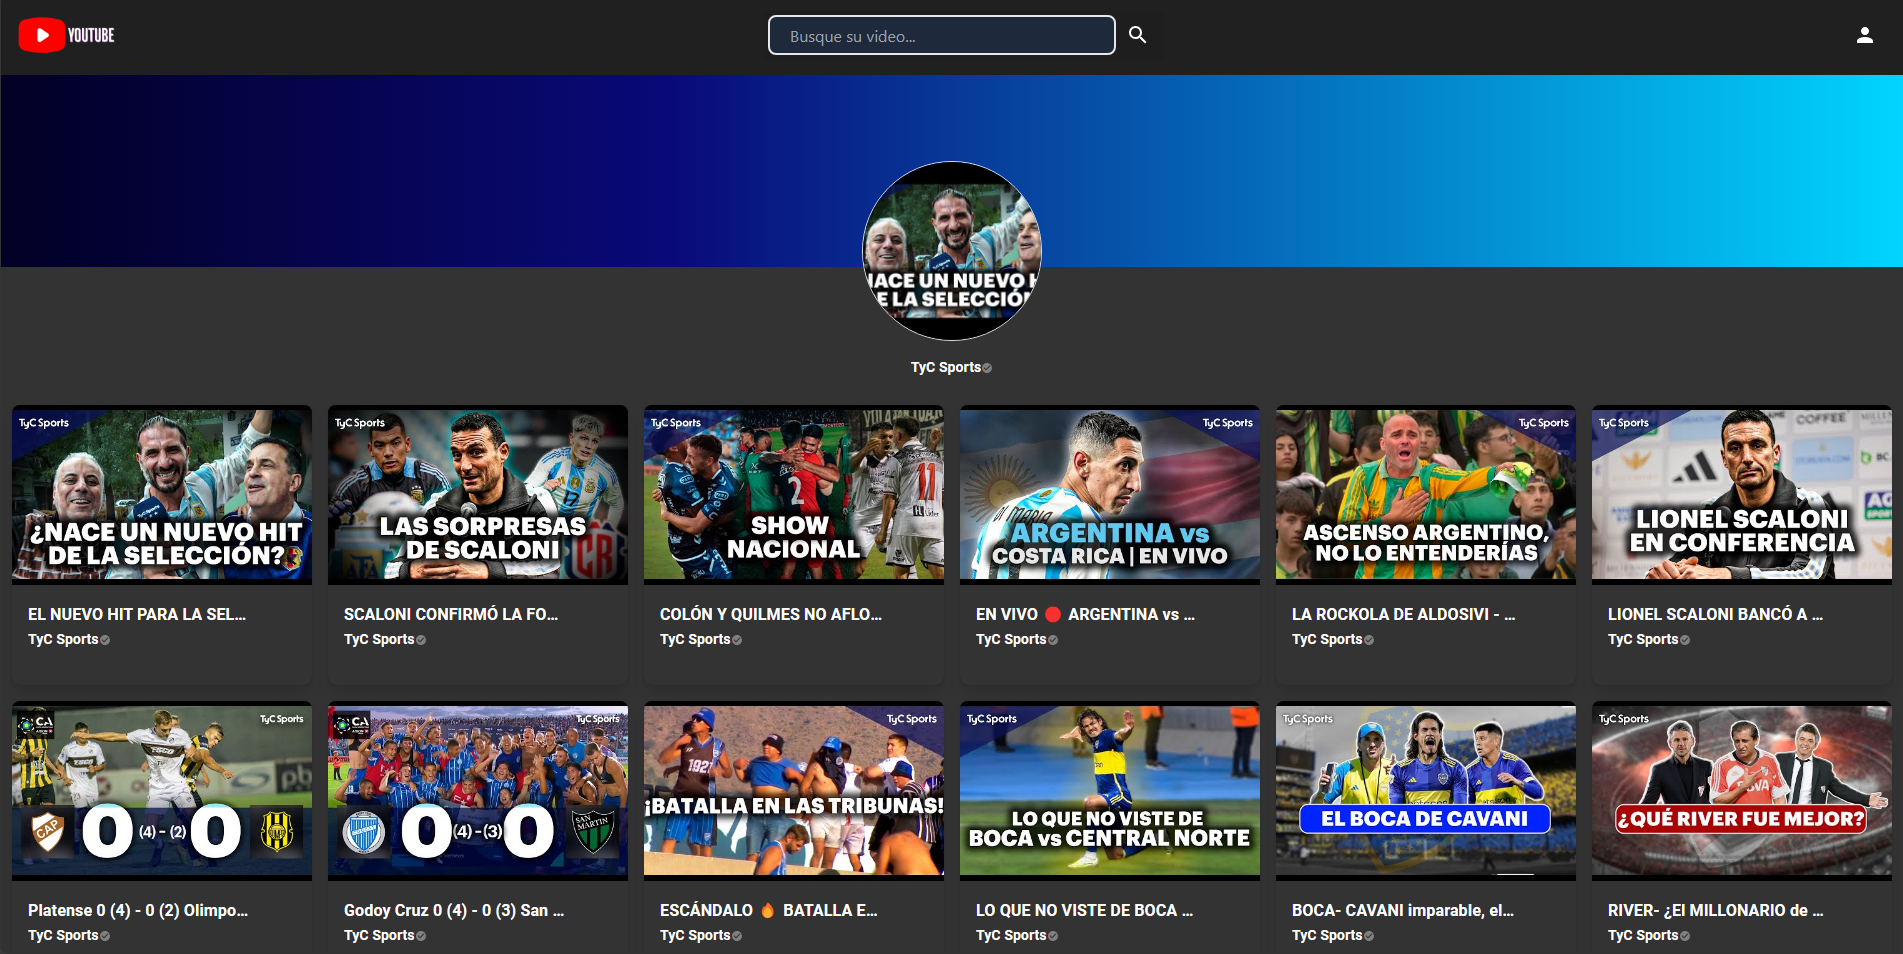Click TyC Sports under Platense video
The width and height of the screenshot is (1903, 954).
click(x=63, y=935)
